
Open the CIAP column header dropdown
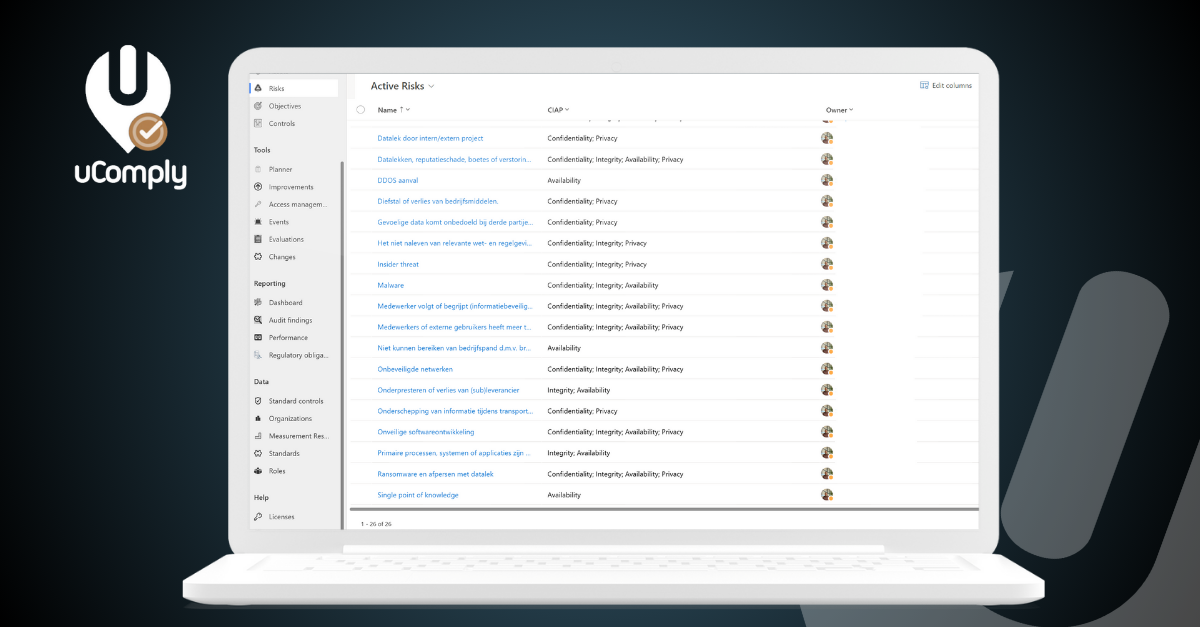tap(558, 110)
